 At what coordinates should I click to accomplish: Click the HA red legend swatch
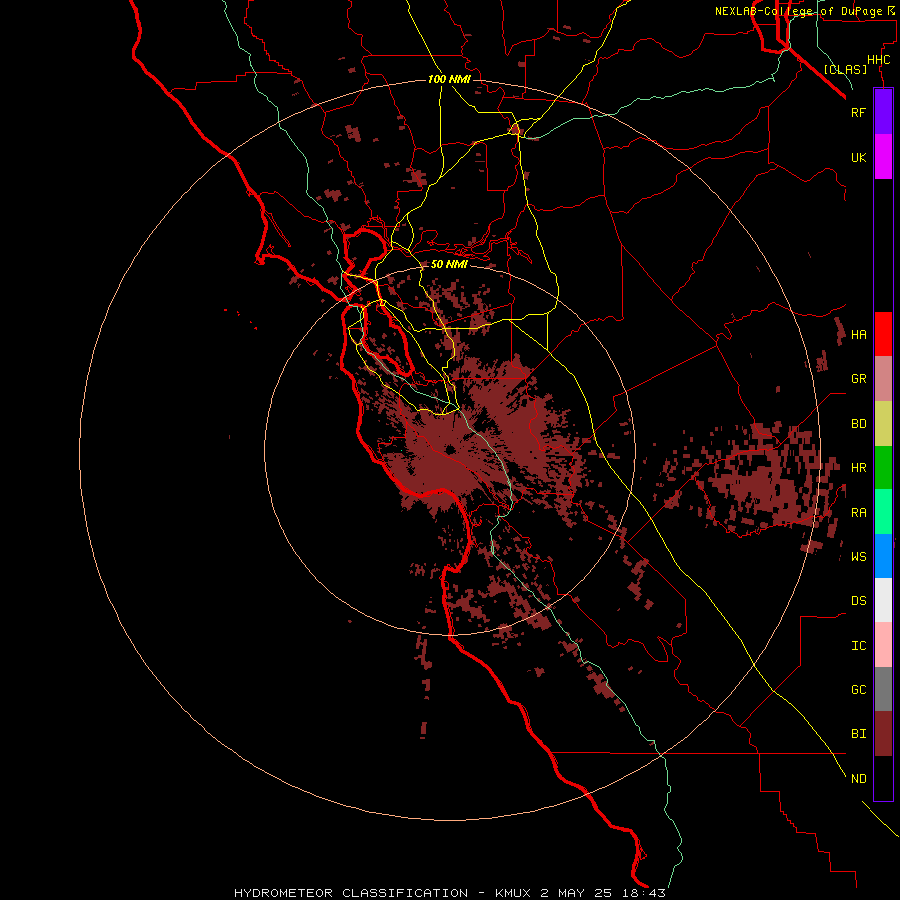point(883,334)
